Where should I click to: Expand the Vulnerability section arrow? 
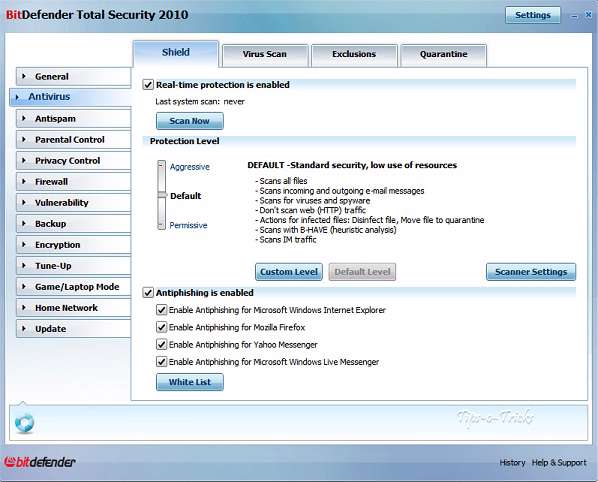(24, 202)
